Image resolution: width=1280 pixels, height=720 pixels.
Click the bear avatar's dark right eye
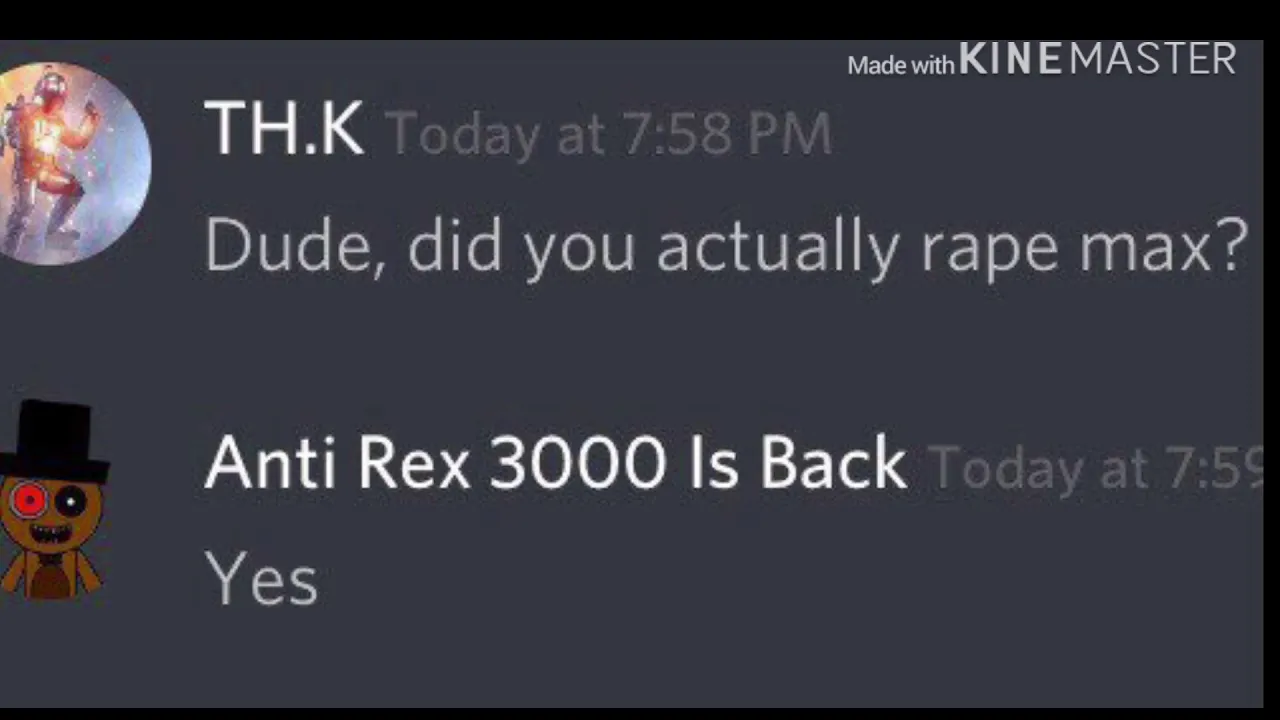pyautogui.click(x=70, y=501)
